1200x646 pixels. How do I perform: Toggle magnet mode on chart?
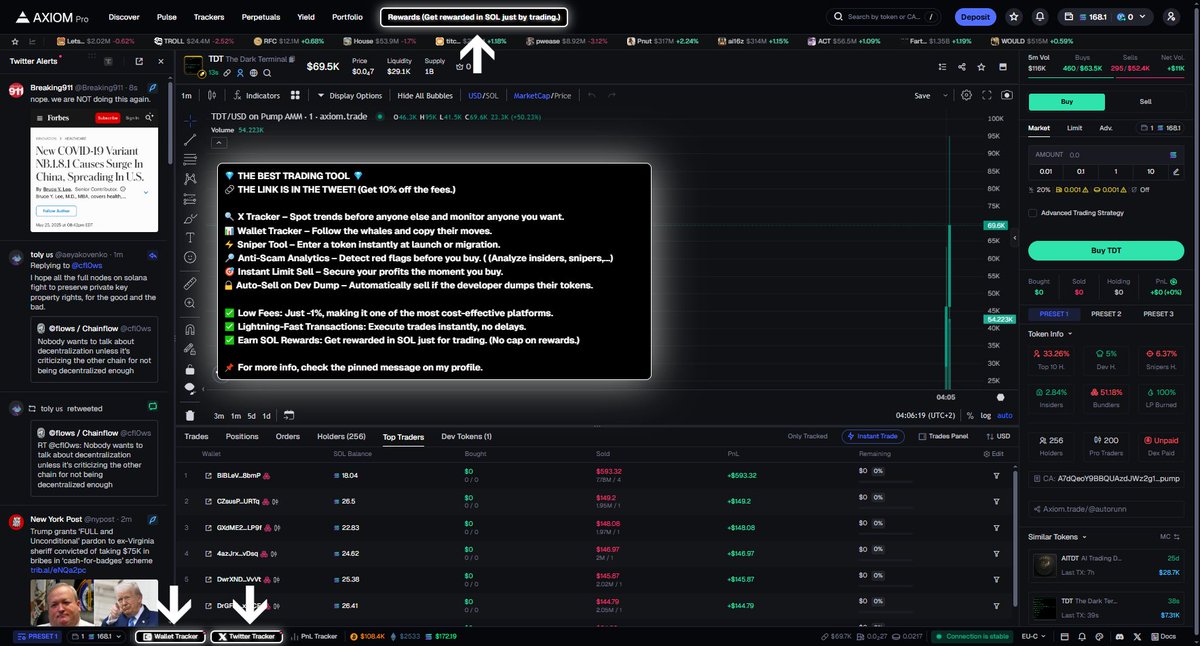click(x=190, y=330)
